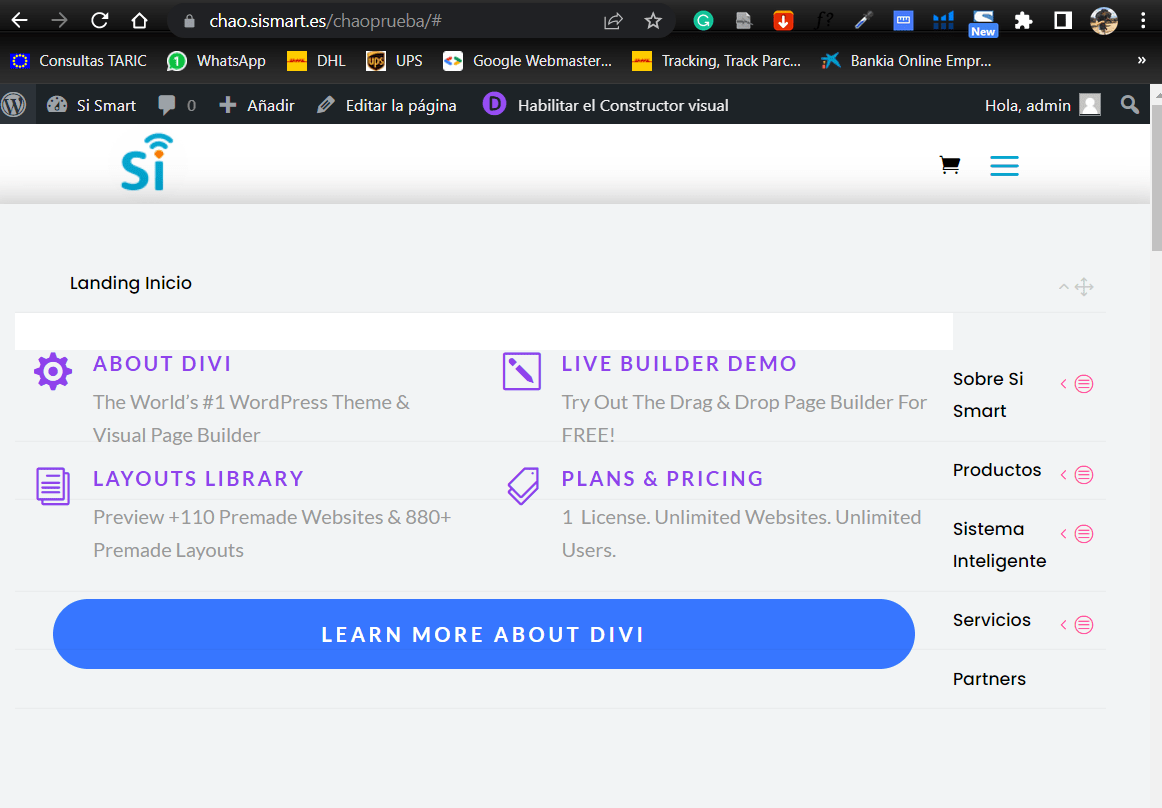Go back with the browser back arrow

[x=20, y=21]
